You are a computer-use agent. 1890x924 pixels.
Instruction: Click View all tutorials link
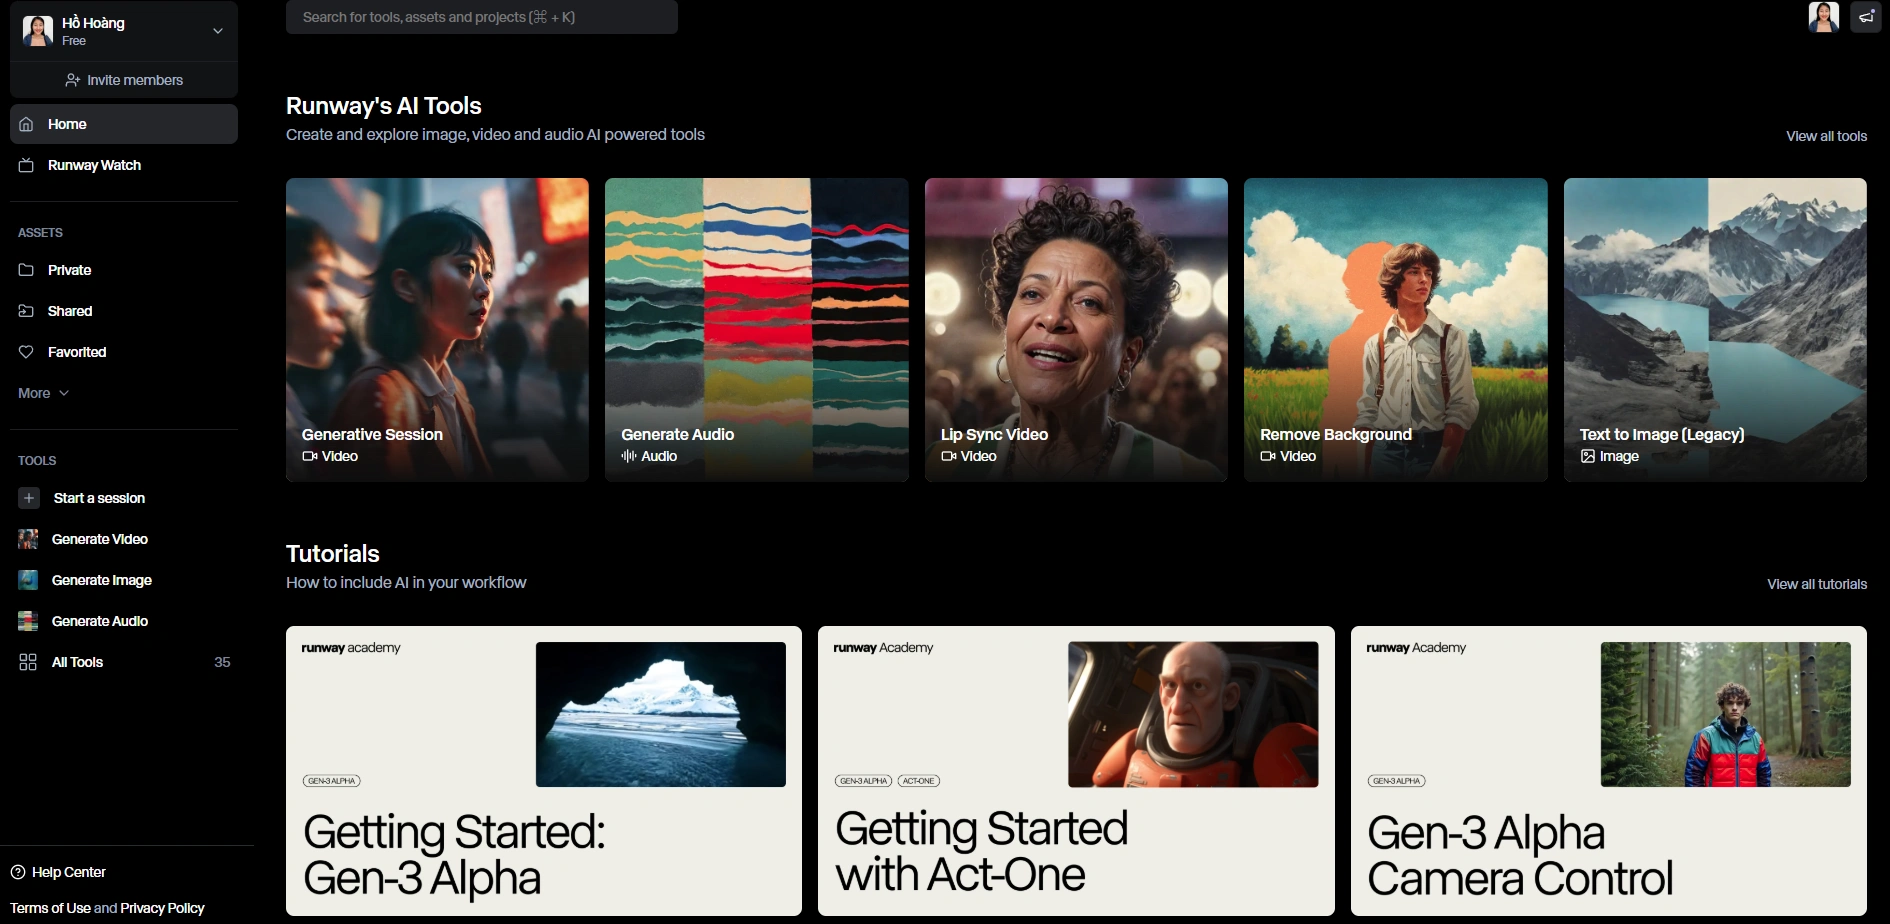pyautogui.click(x=1817, y=584)
